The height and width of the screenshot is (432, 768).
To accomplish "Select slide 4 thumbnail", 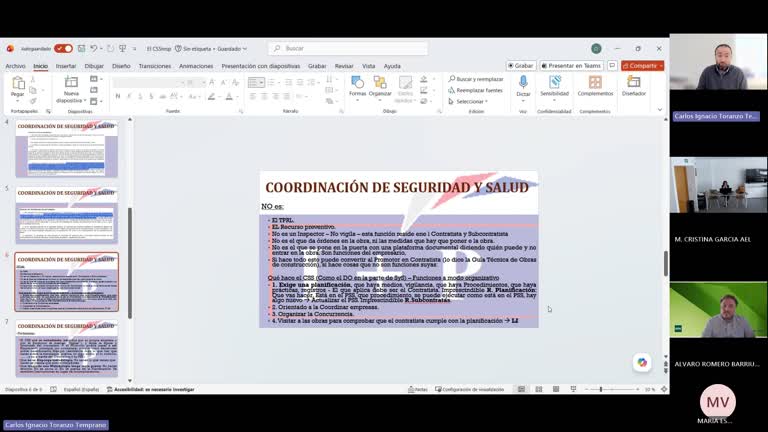I will point(67,149).
